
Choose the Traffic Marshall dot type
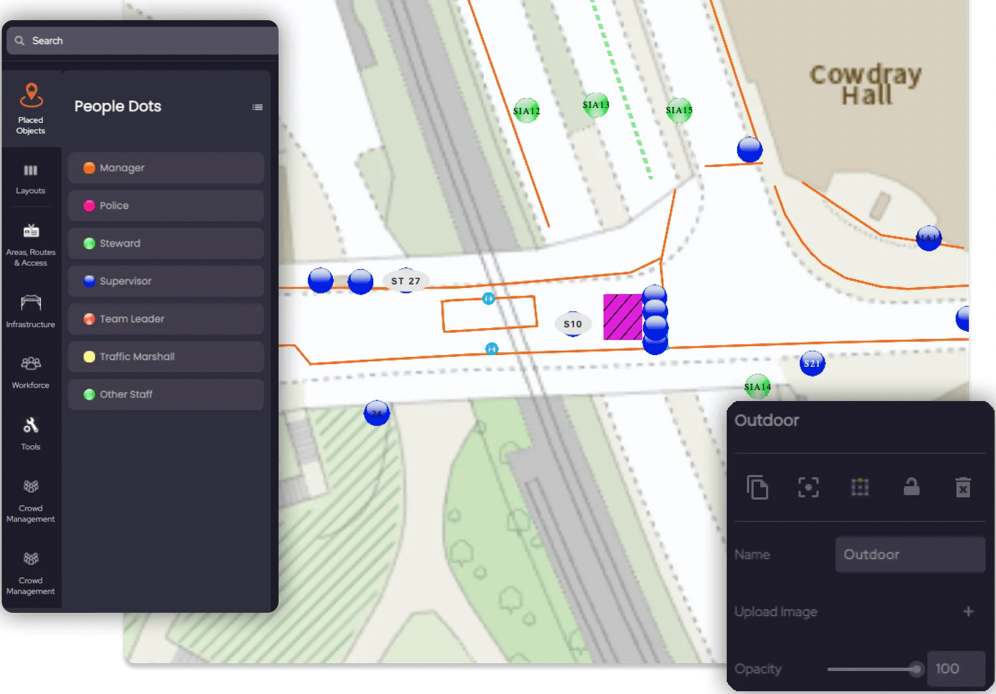pos(166,357)
